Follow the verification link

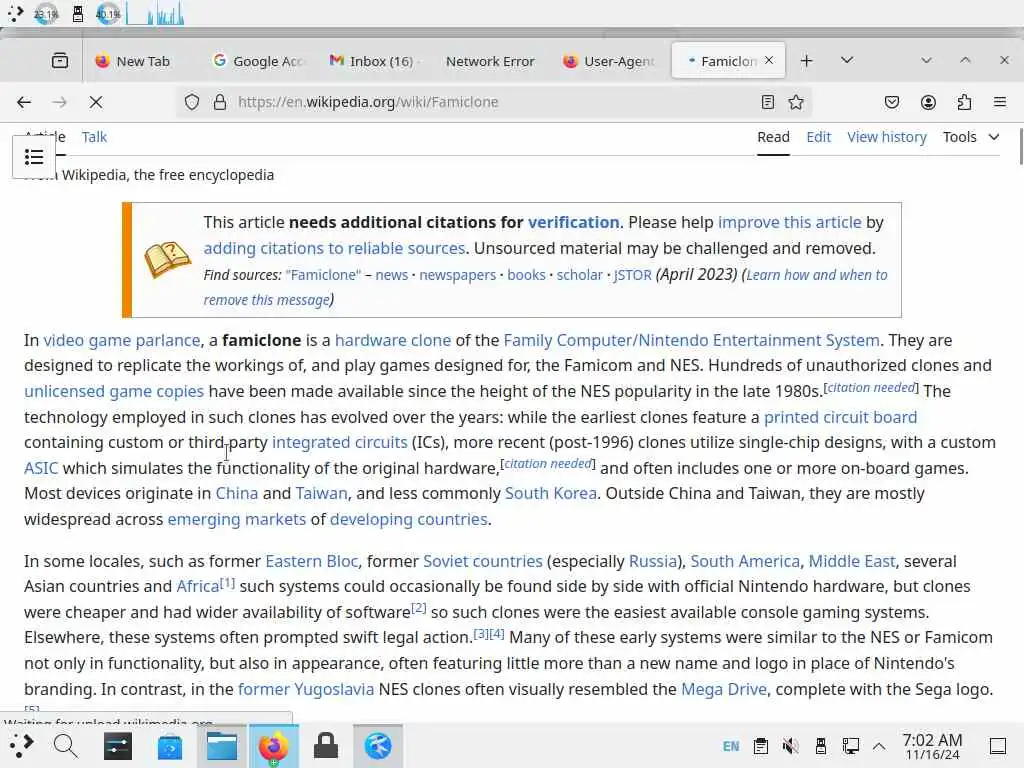pos(573,222)
